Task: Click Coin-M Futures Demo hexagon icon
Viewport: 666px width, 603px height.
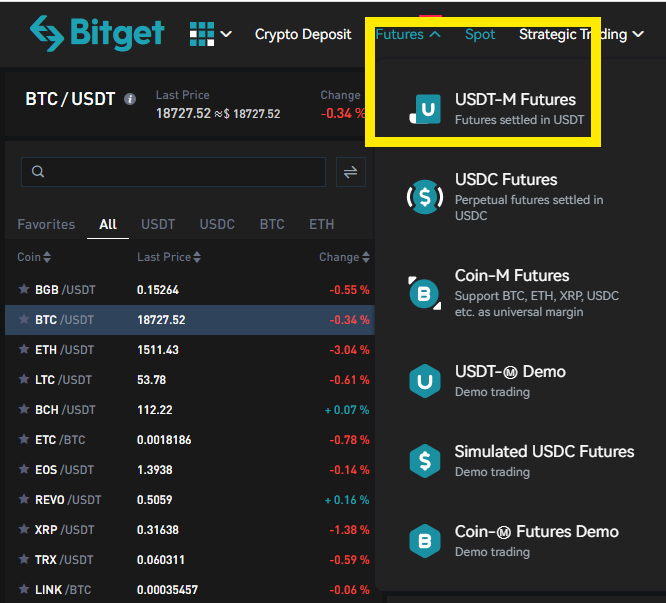Action: (425, 541)
